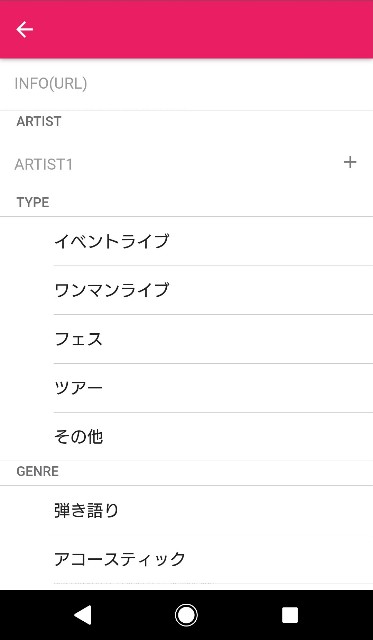Select イベントライブ type option
Screen dimensions: 373x640
pyautogui.click(x=186, y=241)
